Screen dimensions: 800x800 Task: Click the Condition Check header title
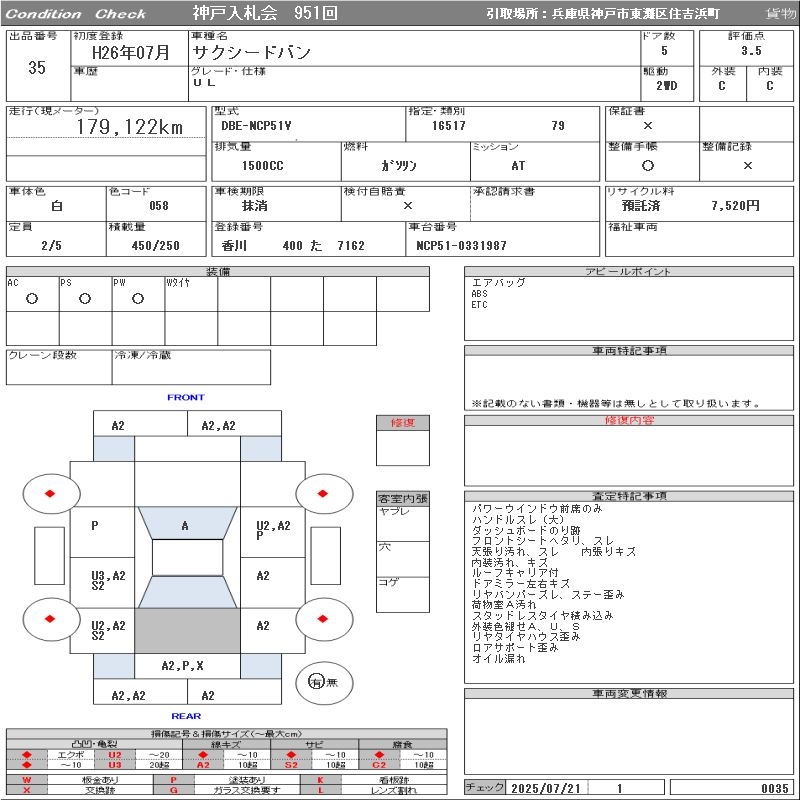tap(77, 14)
